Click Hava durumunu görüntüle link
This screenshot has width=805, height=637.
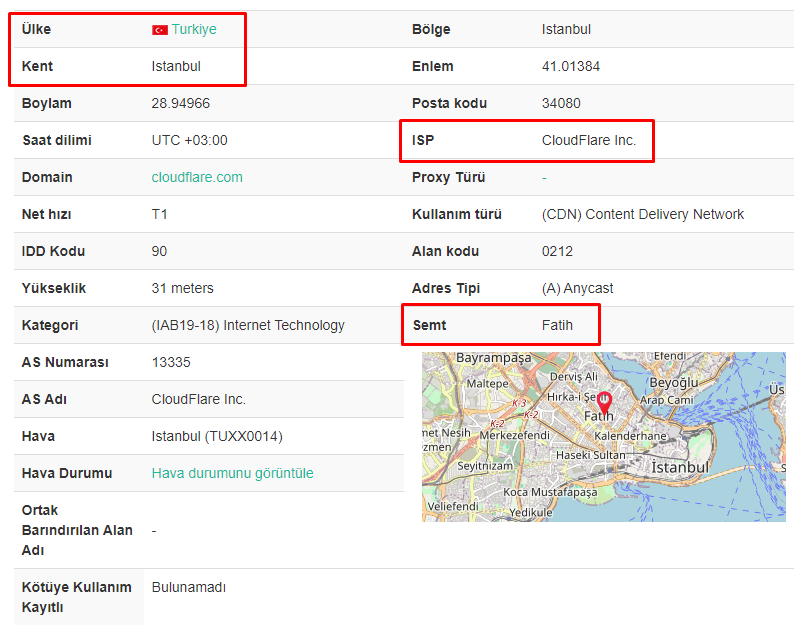232,473
